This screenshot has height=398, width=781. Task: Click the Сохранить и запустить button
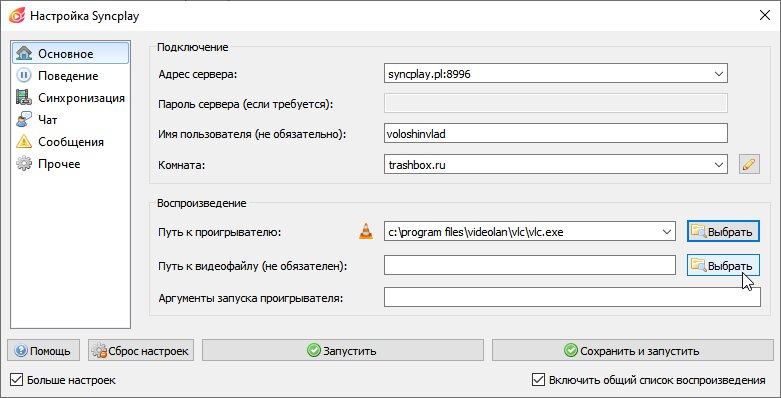pos(633,351)
